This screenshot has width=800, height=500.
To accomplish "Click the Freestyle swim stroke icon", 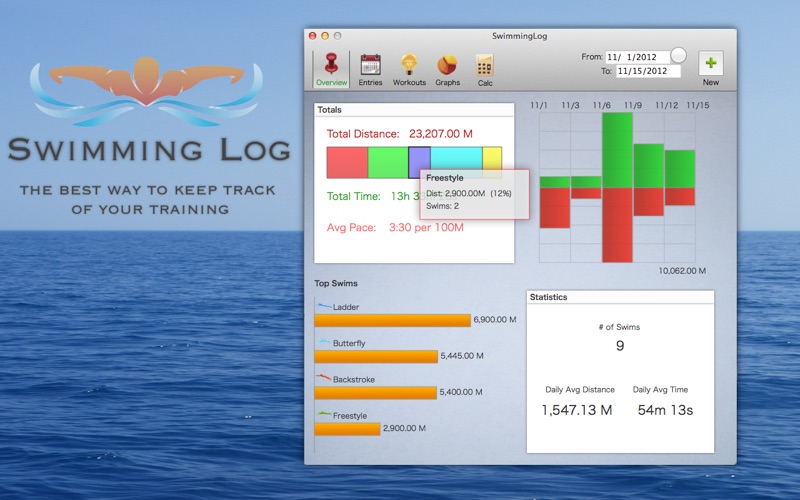I will (324, 414).
